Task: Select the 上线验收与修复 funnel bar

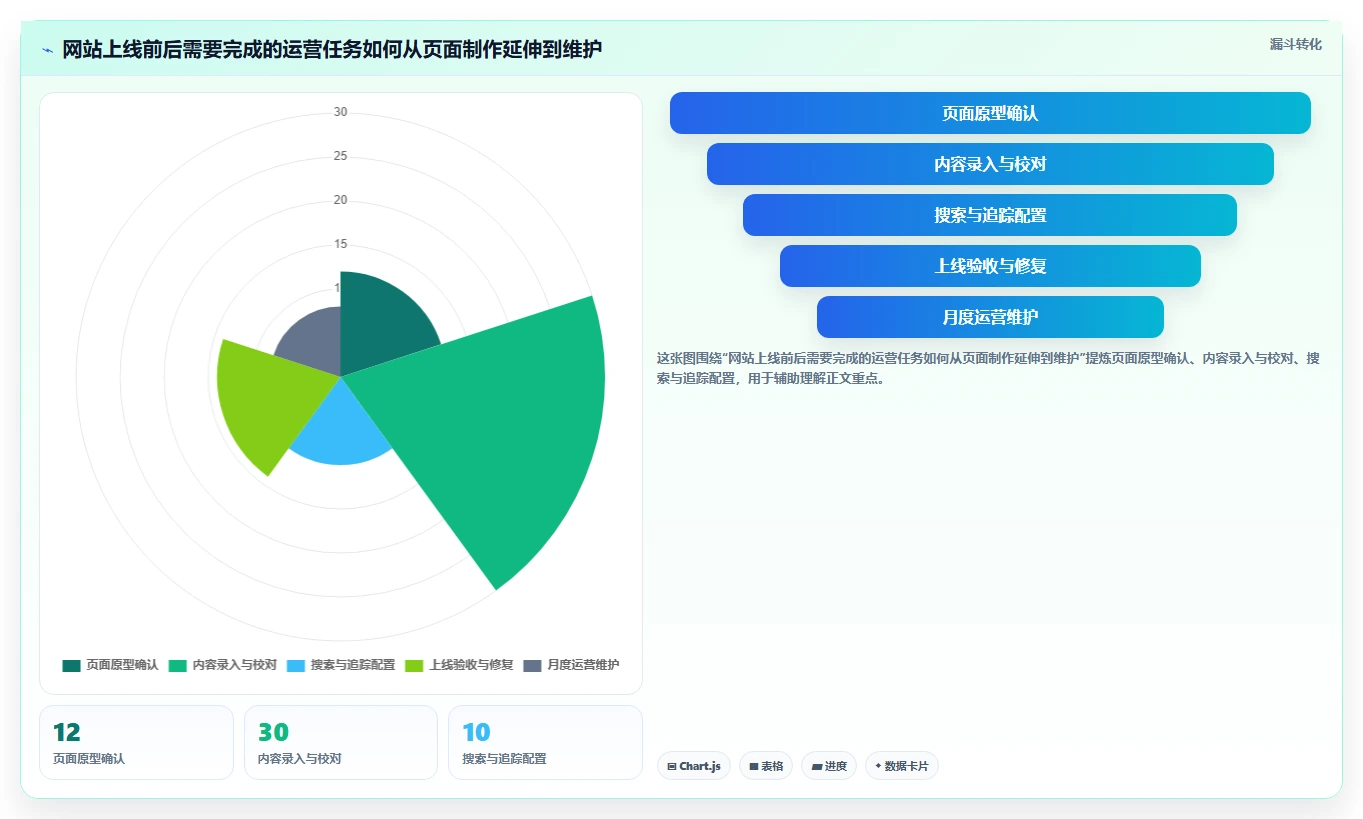Action: click(x=990, y=266)
